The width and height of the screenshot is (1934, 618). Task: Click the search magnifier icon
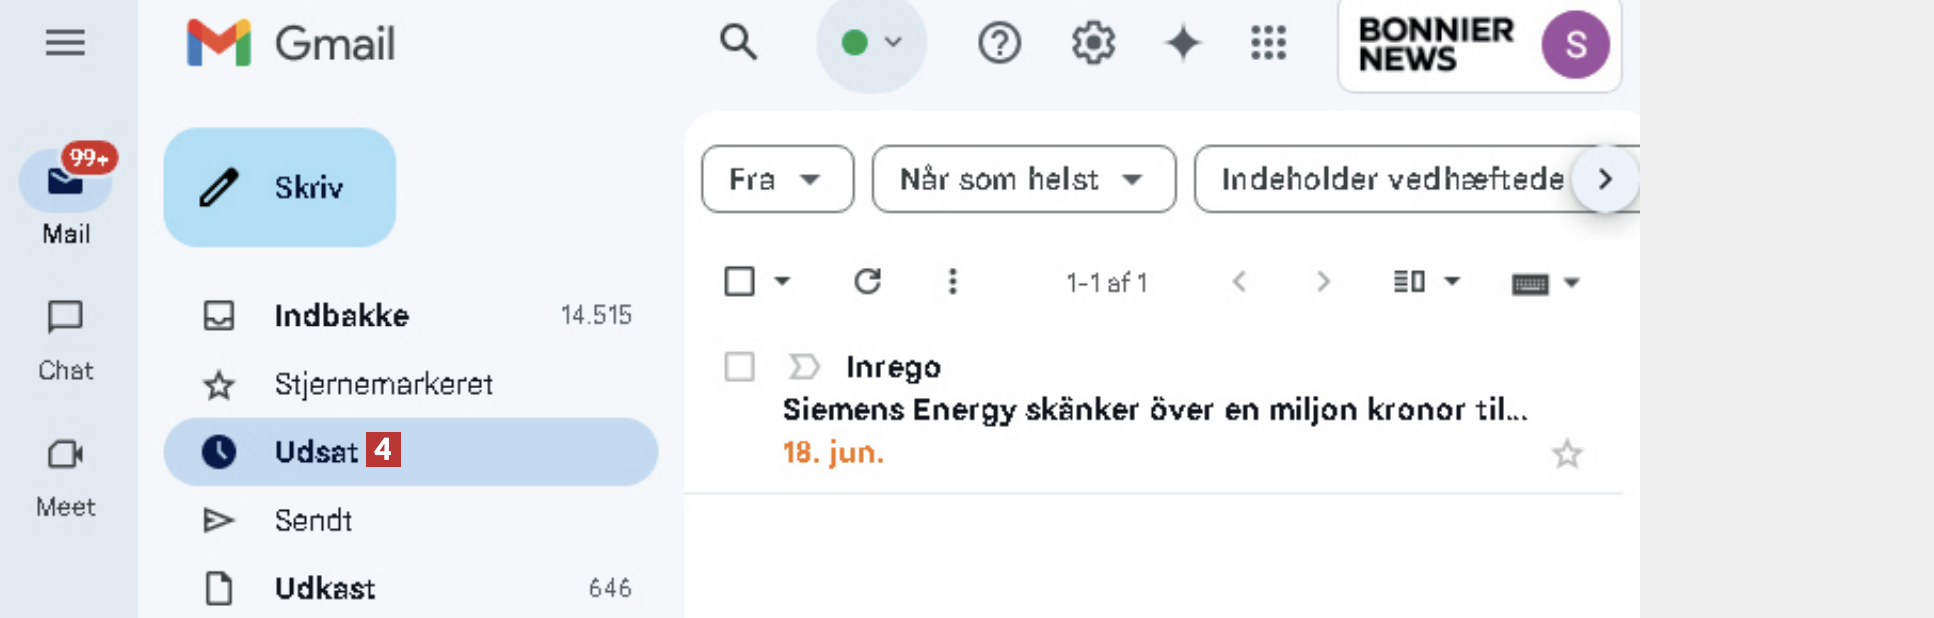738,43
